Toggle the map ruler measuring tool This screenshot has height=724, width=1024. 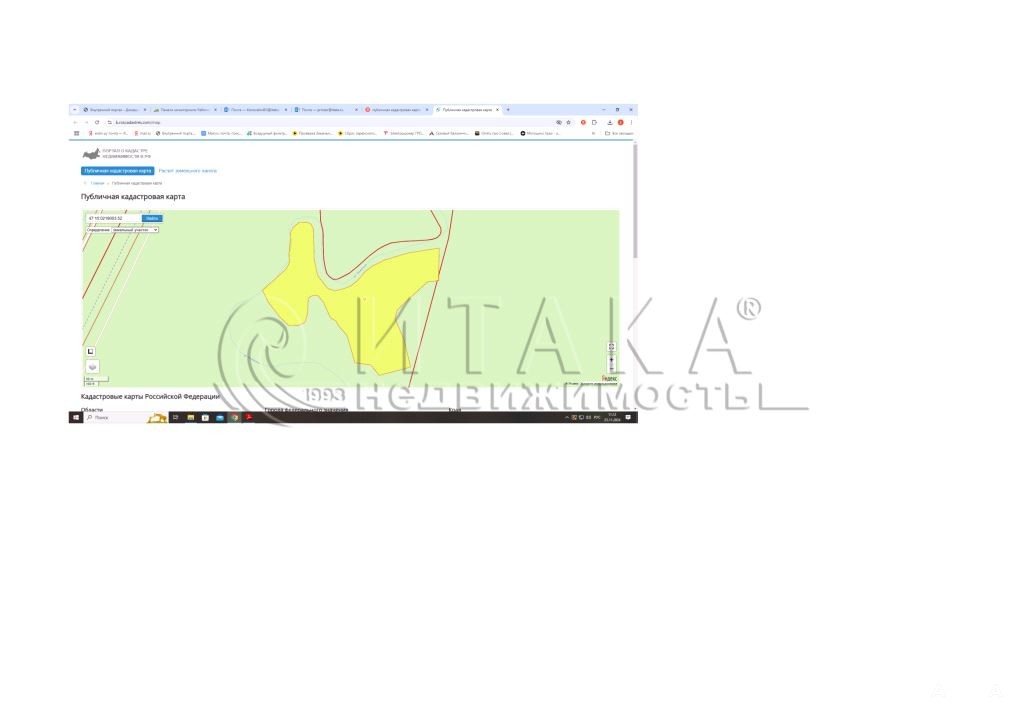91,351
